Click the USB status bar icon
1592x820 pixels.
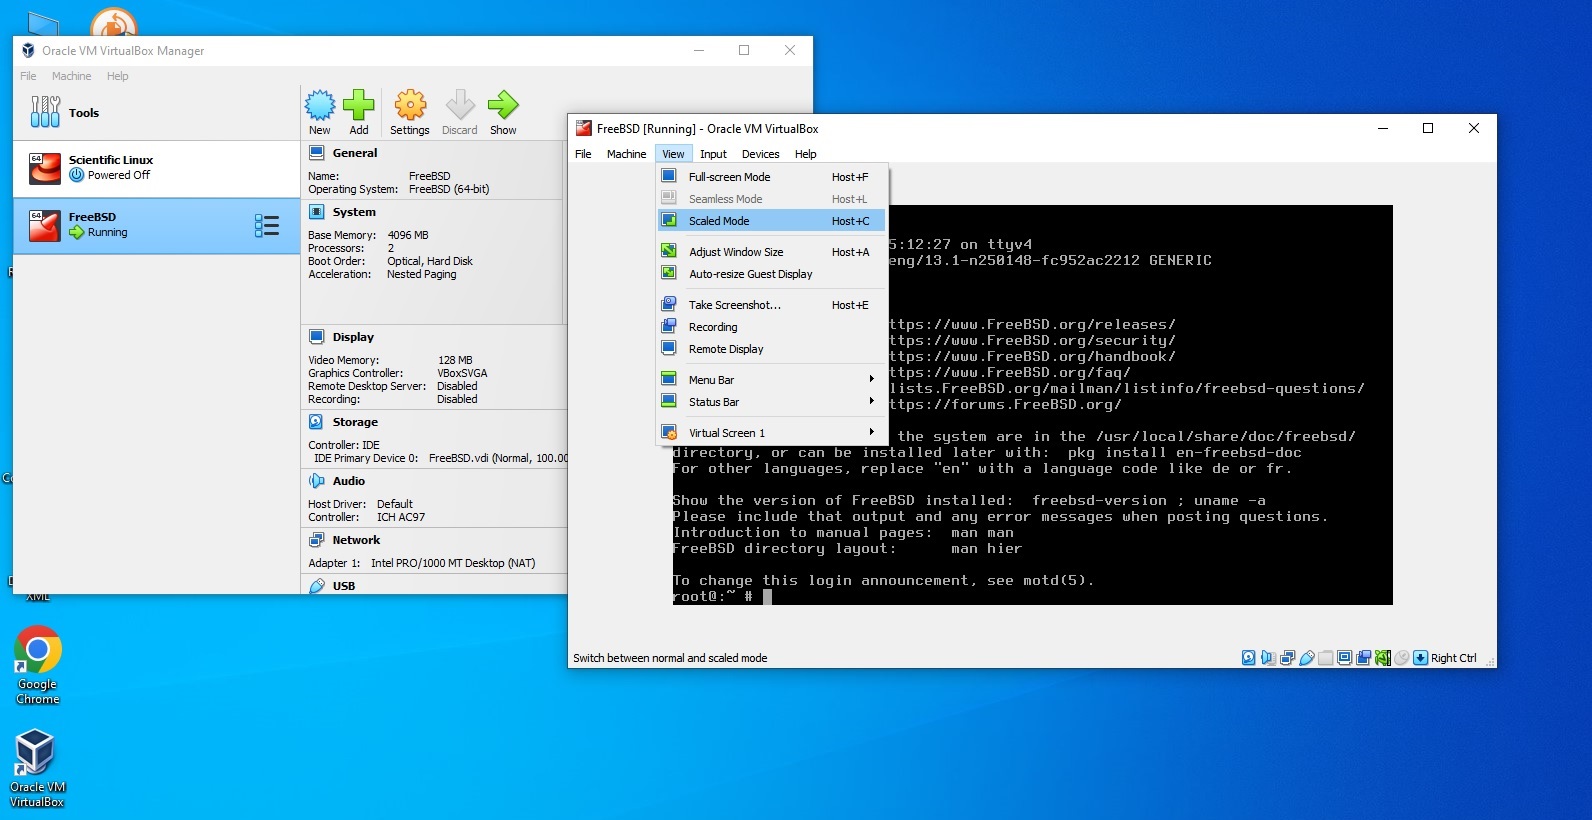(x=1307, y=658)
